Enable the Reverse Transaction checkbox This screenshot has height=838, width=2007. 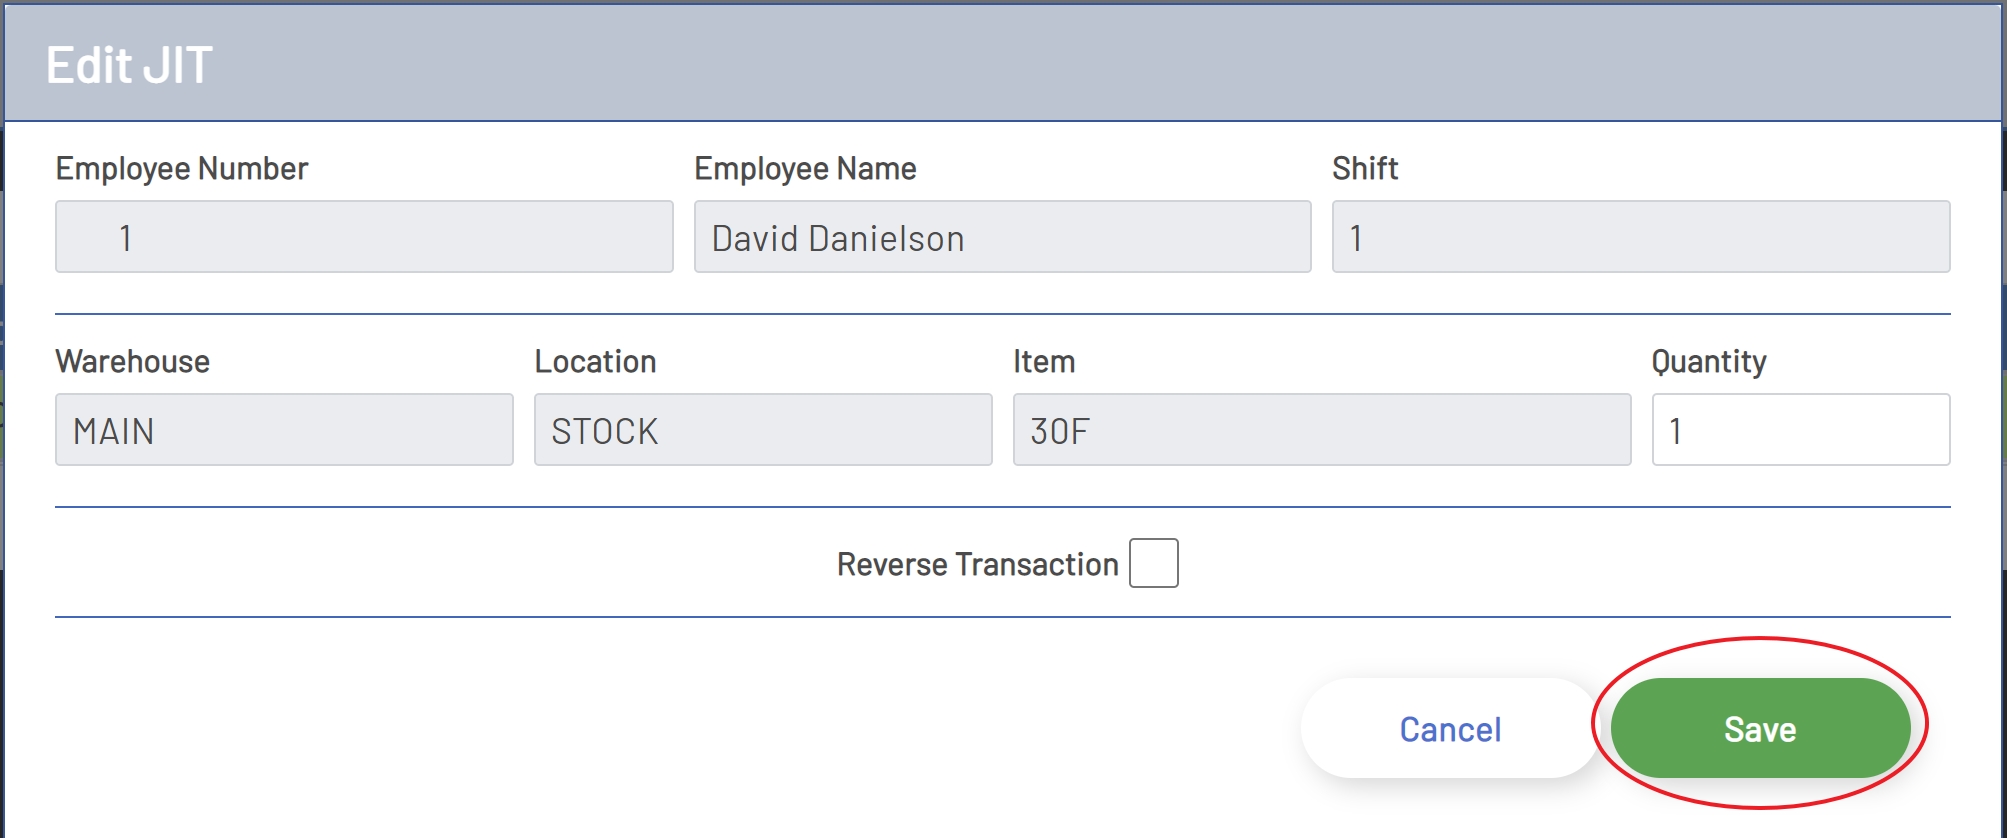click(x=1153, y=563)
